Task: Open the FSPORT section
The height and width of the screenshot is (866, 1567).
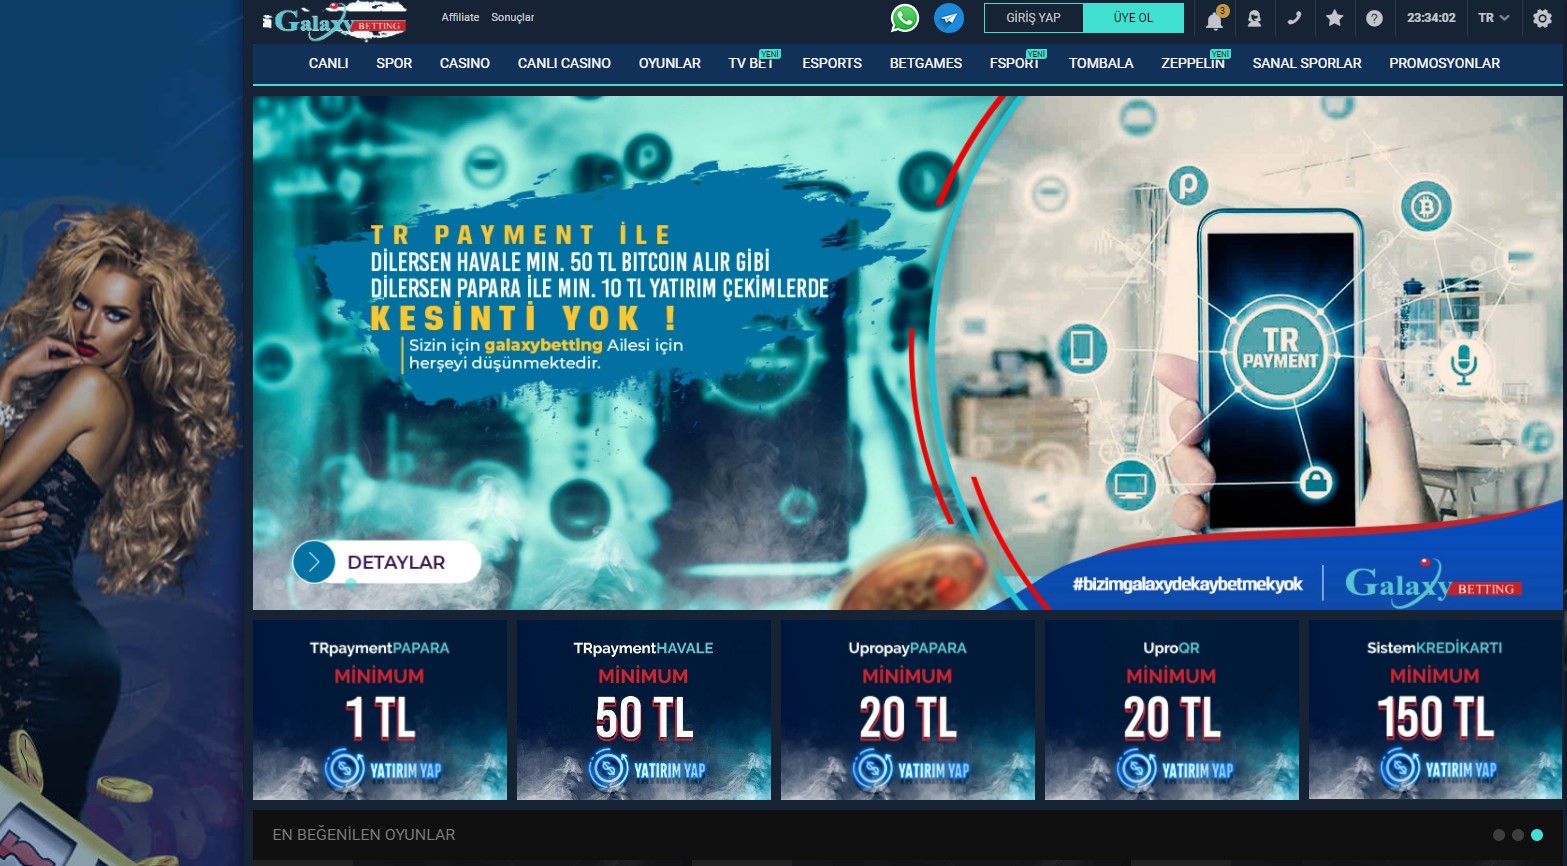Action: pyautogui.click(x=1016, y=62)
